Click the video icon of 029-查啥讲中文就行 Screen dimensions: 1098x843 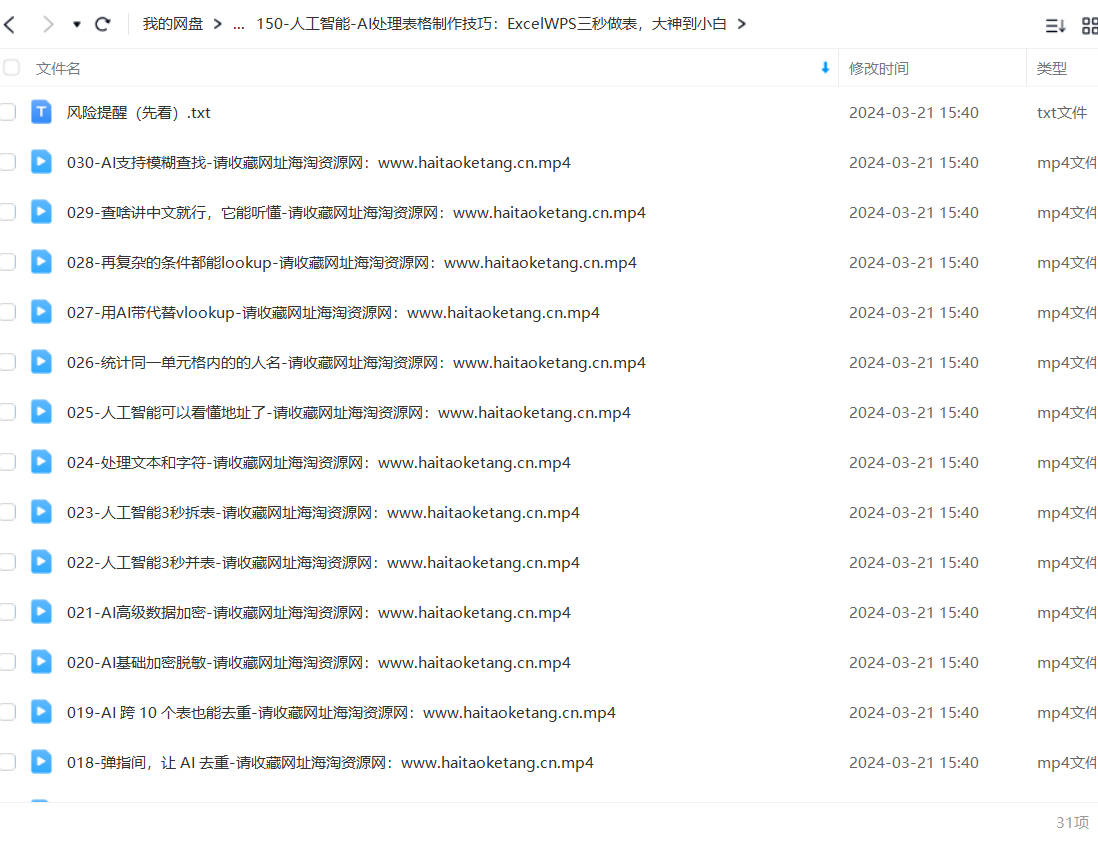(41, 211)
